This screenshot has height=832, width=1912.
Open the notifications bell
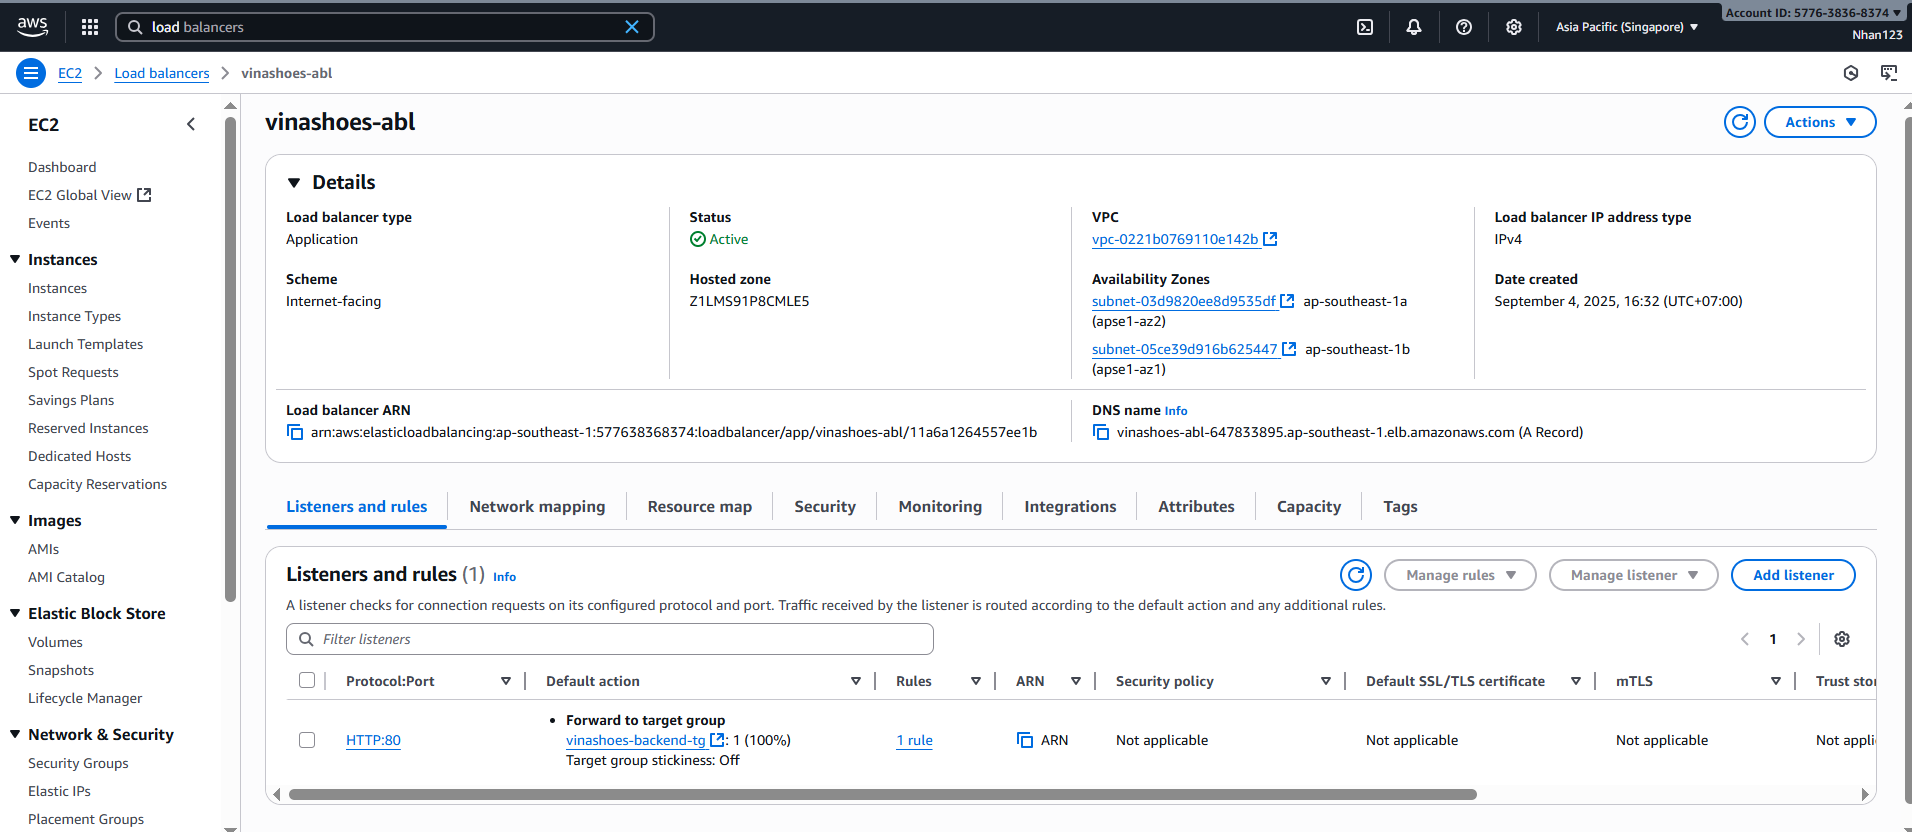(1414, 27)
